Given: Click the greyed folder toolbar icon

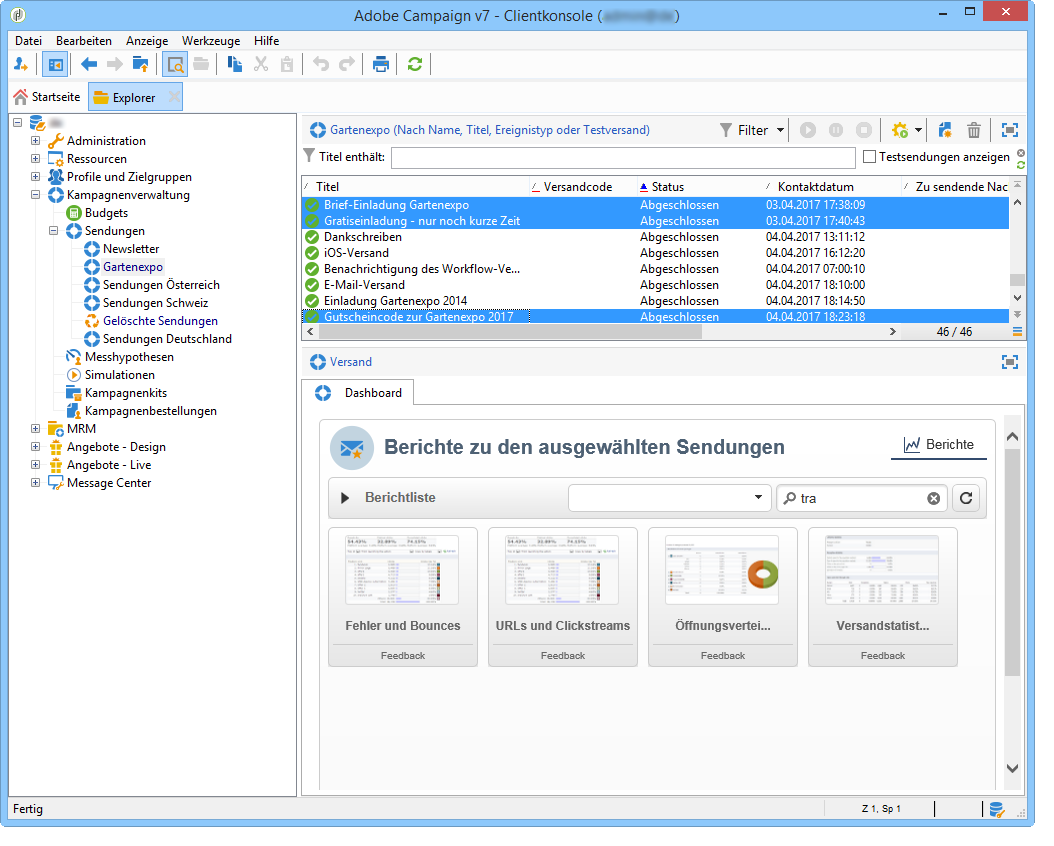Looking at the screenshot, I should [x=201, y=65].
